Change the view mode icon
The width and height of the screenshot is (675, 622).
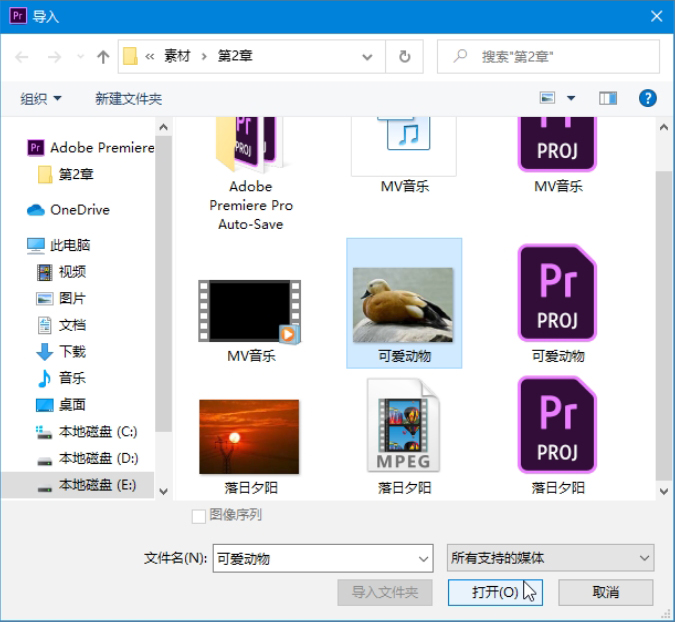(x=547, y=98)
